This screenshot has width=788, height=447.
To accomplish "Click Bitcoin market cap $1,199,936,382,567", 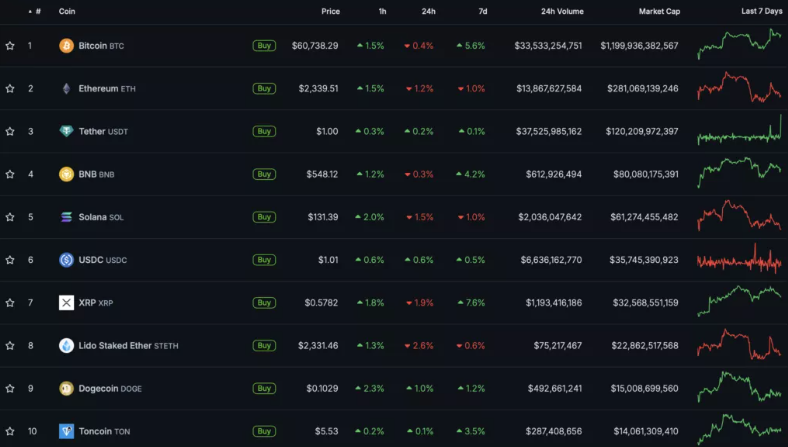I will coord(639,46).
